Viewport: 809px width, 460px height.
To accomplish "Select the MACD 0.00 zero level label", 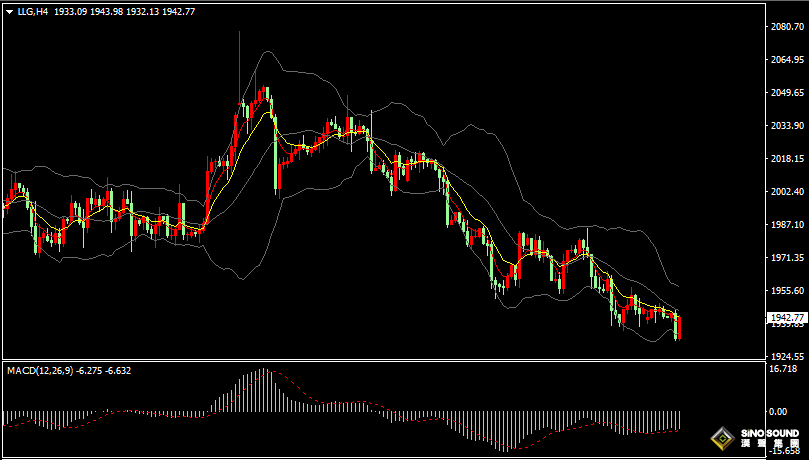I will click(x=778, y=412).
